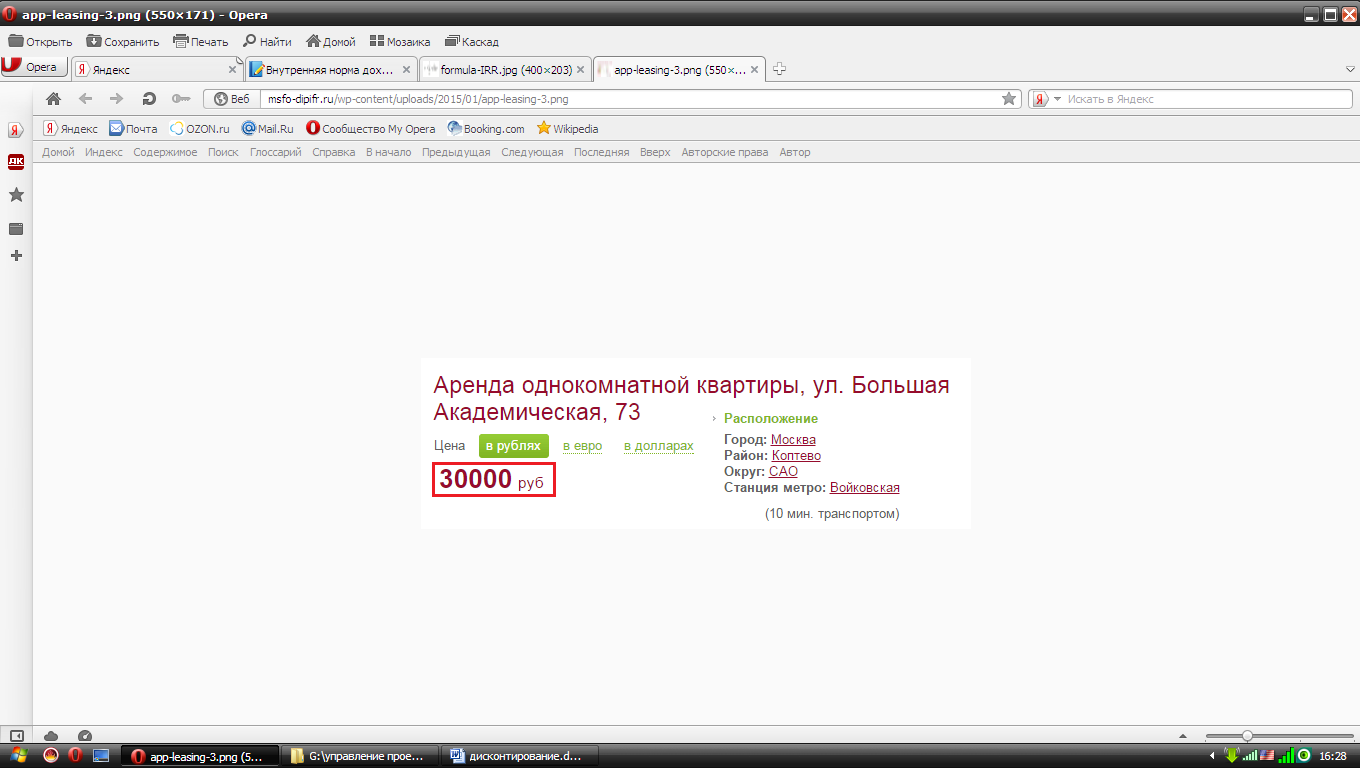Open the OZON.ru bookmark
The height and width of the screenshot is (768, 1360).
pos(200,128)
